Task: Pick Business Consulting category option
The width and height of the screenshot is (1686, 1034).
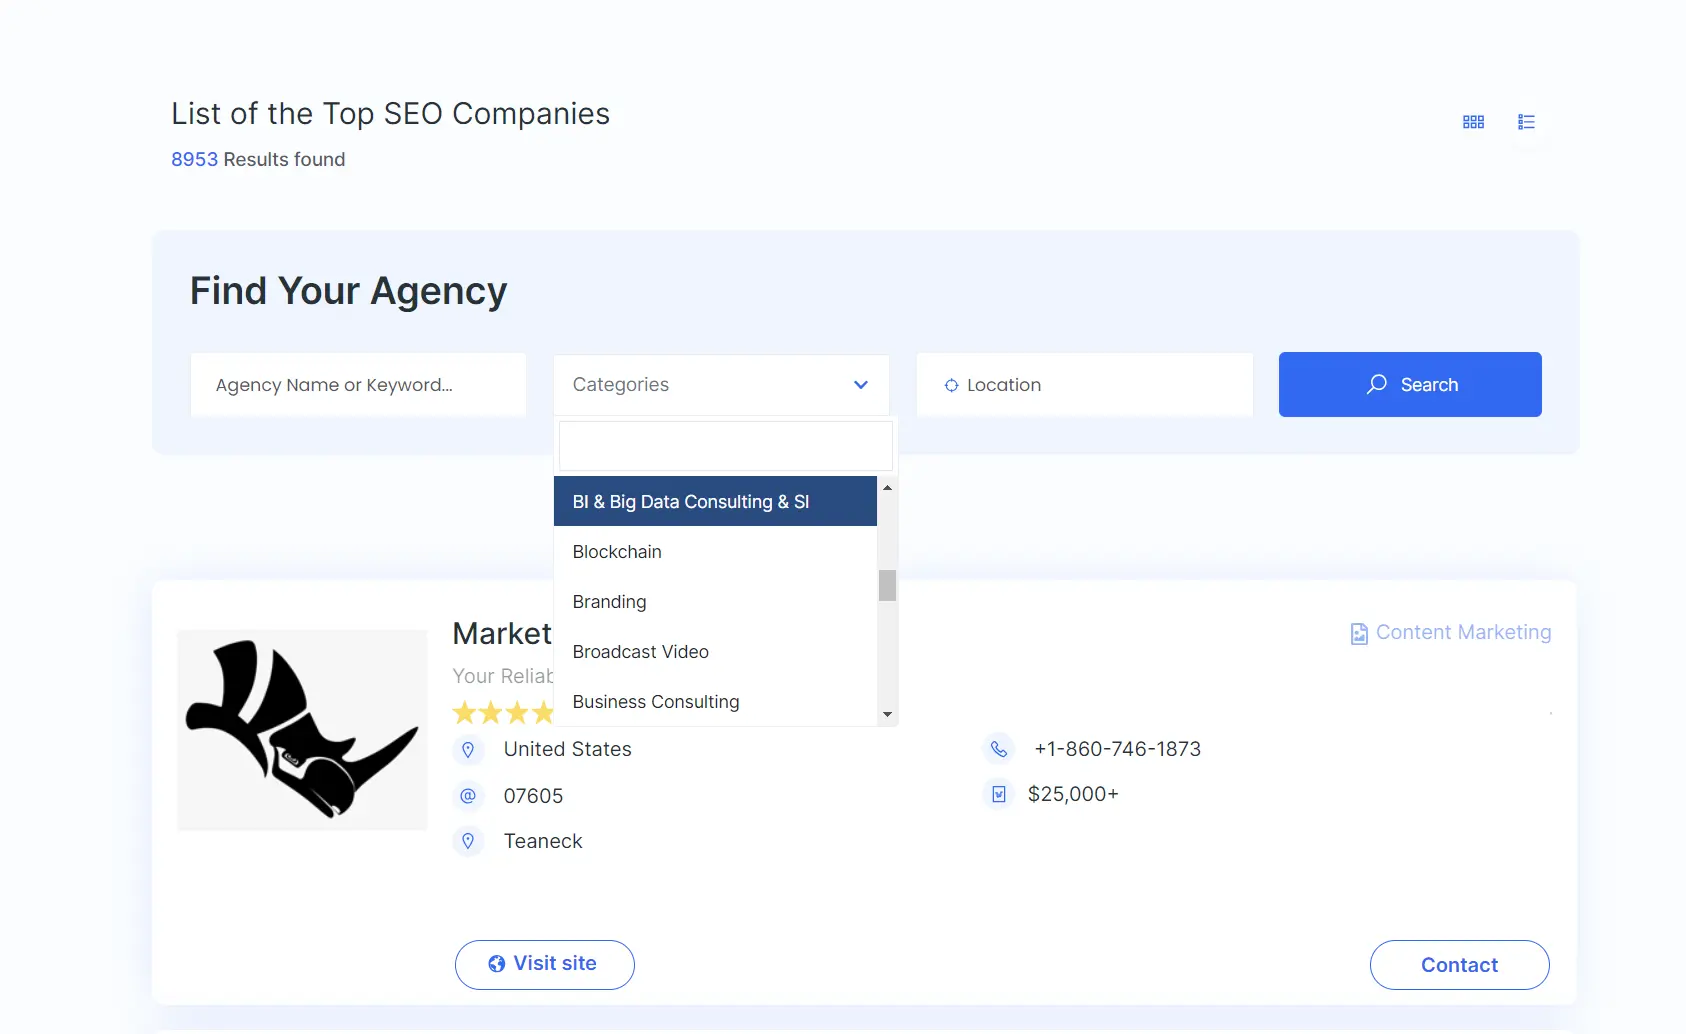Action: pyautogui.click(x=715, y=701)
